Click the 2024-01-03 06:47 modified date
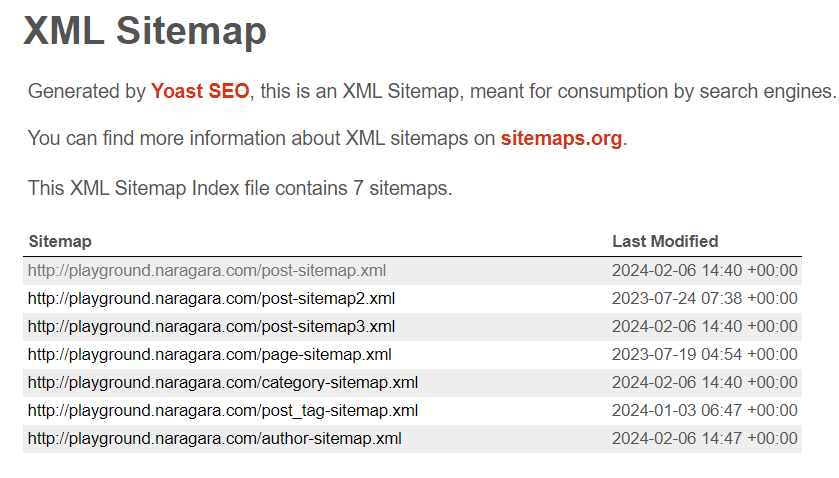This screenshot has height=478, width=839. click(x=704, y=410)
